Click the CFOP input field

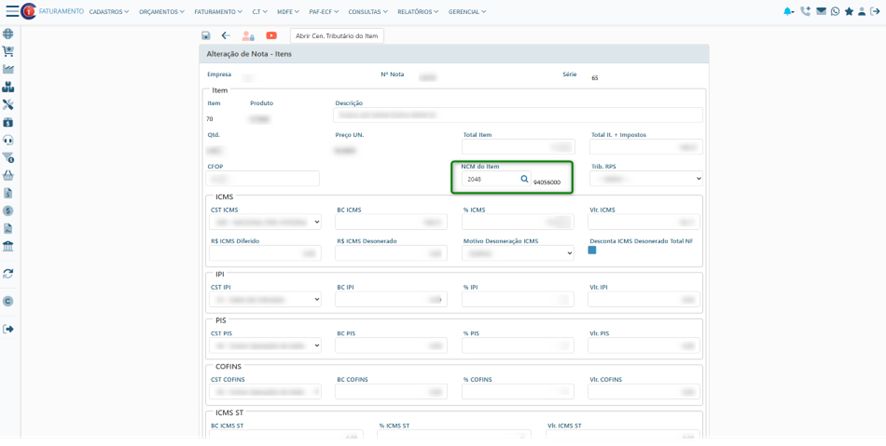262,179
